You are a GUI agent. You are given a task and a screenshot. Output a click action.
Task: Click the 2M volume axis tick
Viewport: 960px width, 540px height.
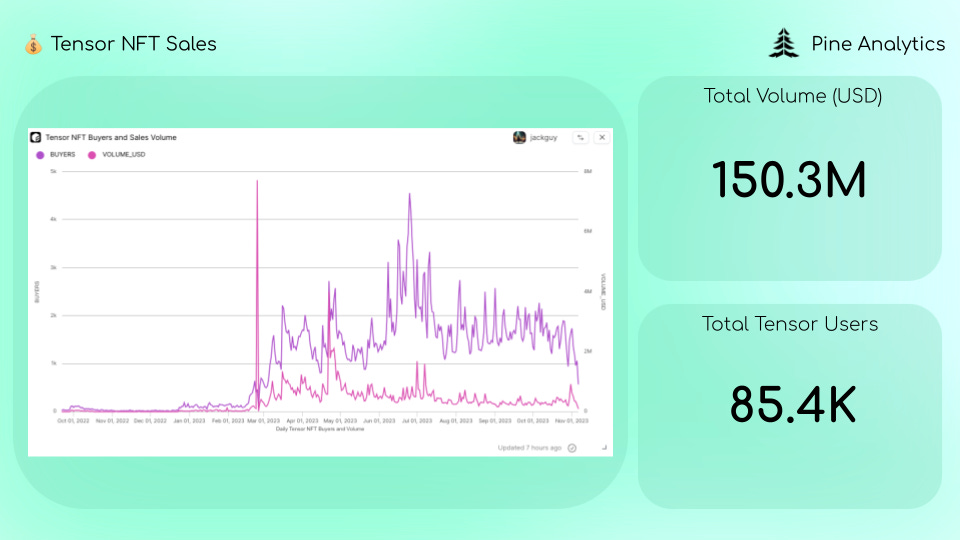pyautogui.click(x=588, y=351)
